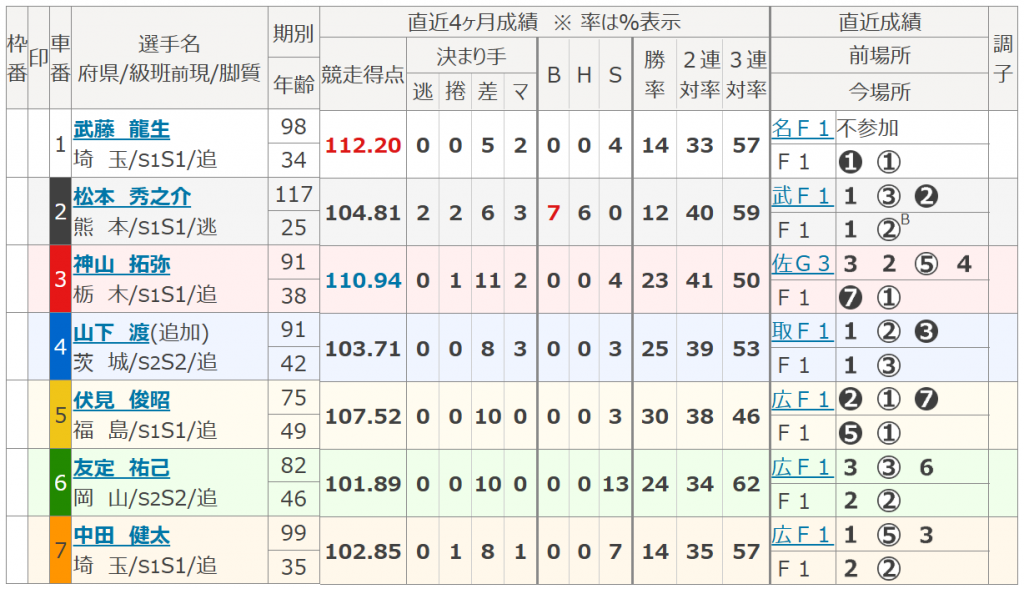This screenshot has height=589, width=1024.
Task: Click the 競走得点 column header
Action: click(363, 74)
